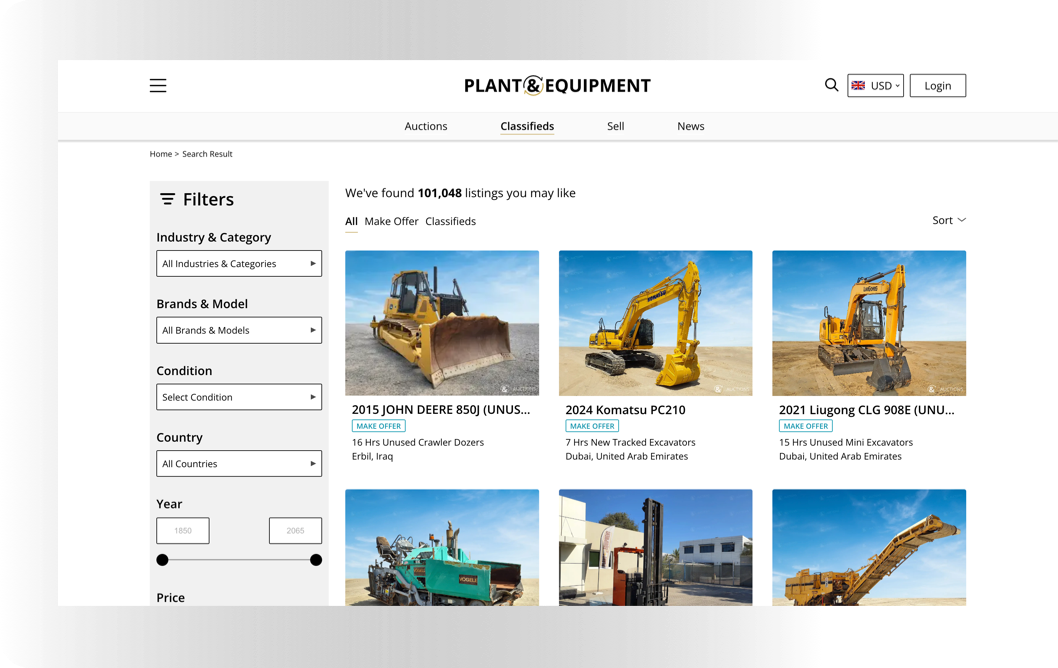Click MAKE OFFER on the 2024 Komatsu PC210
Viewport: 1058px width, 668px height.
pyautogui.click(x=592, y=425)
